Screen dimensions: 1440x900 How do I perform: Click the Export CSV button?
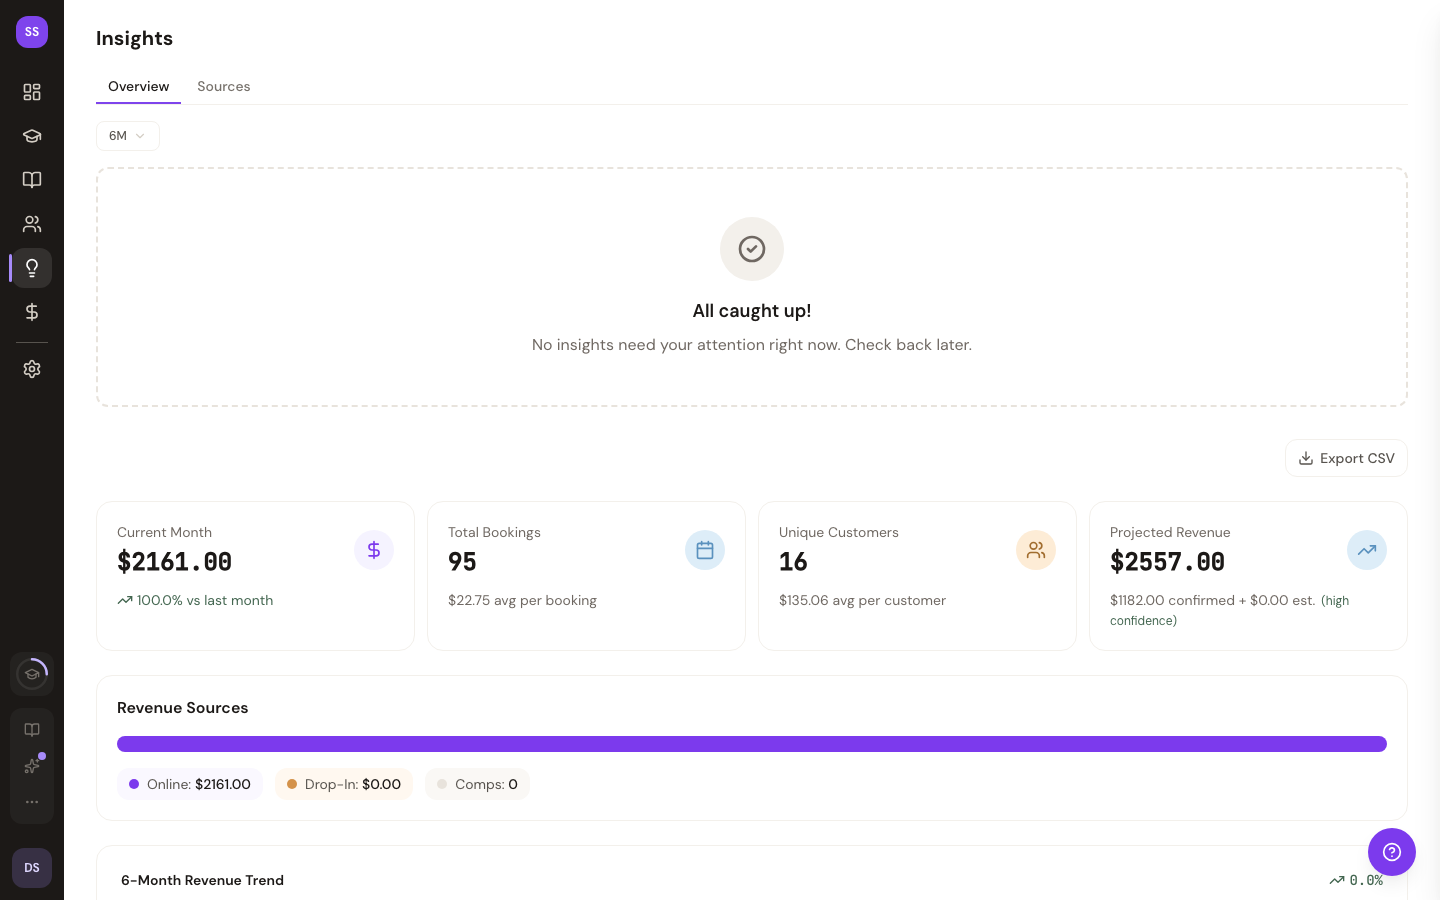click(x=1346, y=458)
